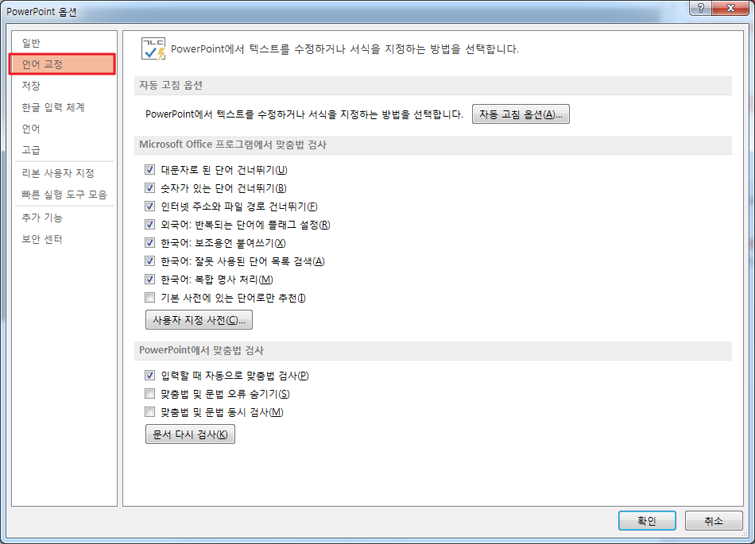
Task: Go to 한글 입력 체계 settings
Action: 53,107
